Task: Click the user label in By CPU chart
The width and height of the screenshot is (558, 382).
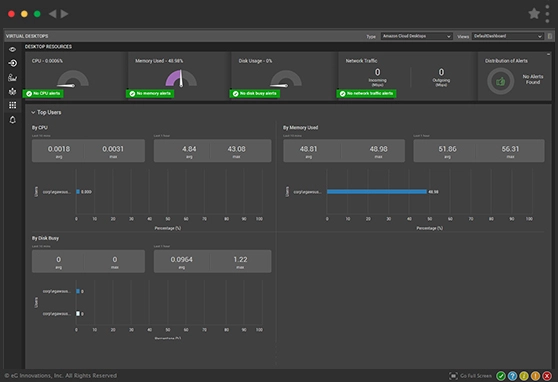Action: point(57,192)
